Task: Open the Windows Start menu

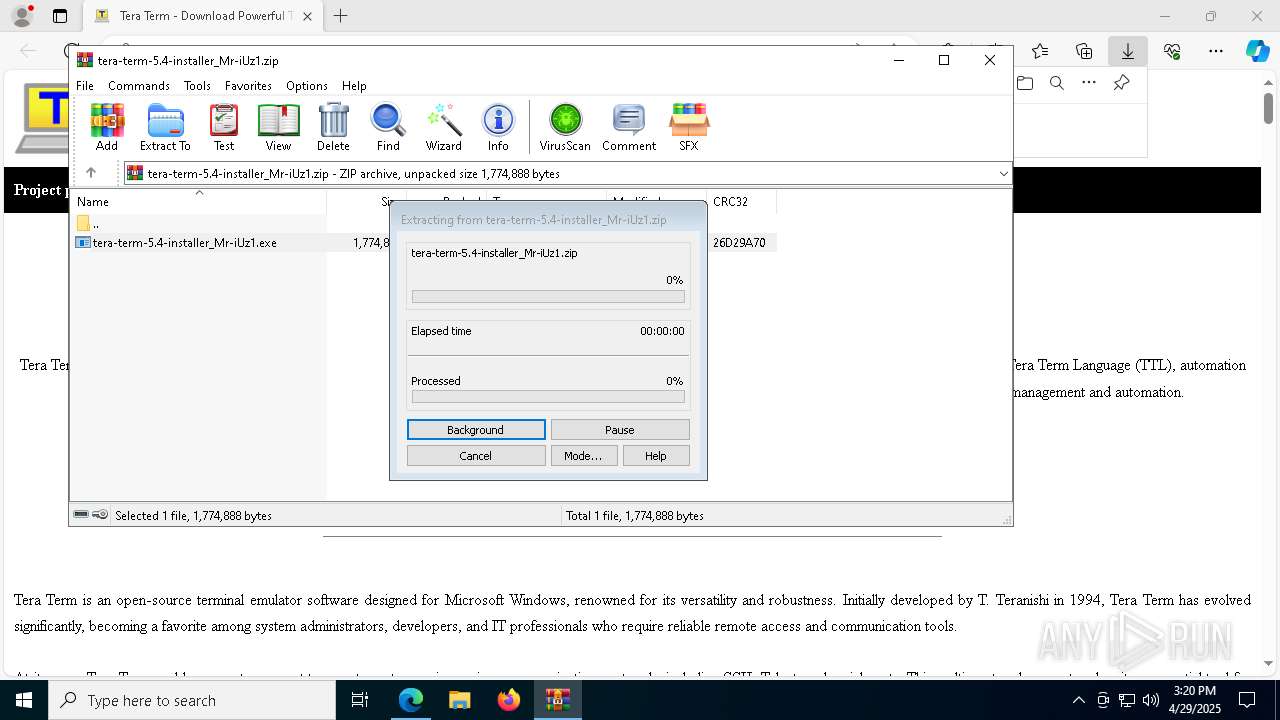Action: 23,700
